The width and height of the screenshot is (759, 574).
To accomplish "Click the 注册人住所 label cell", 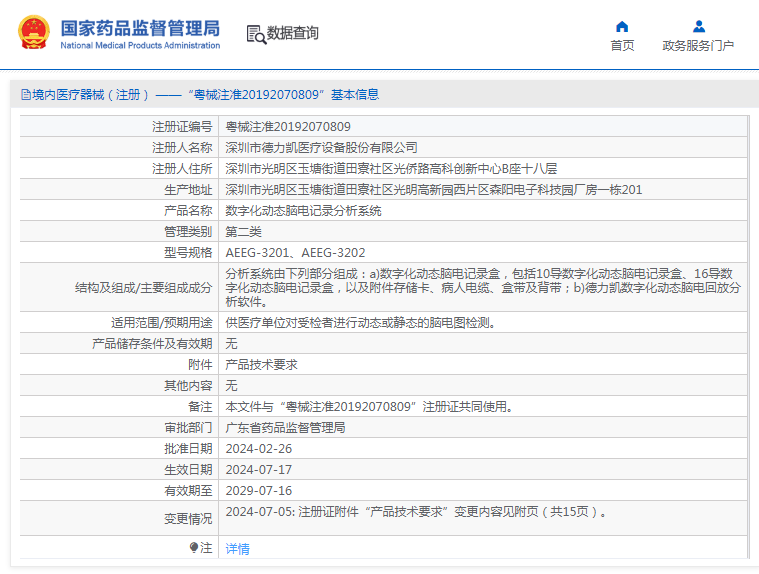I will pos(119,168).
